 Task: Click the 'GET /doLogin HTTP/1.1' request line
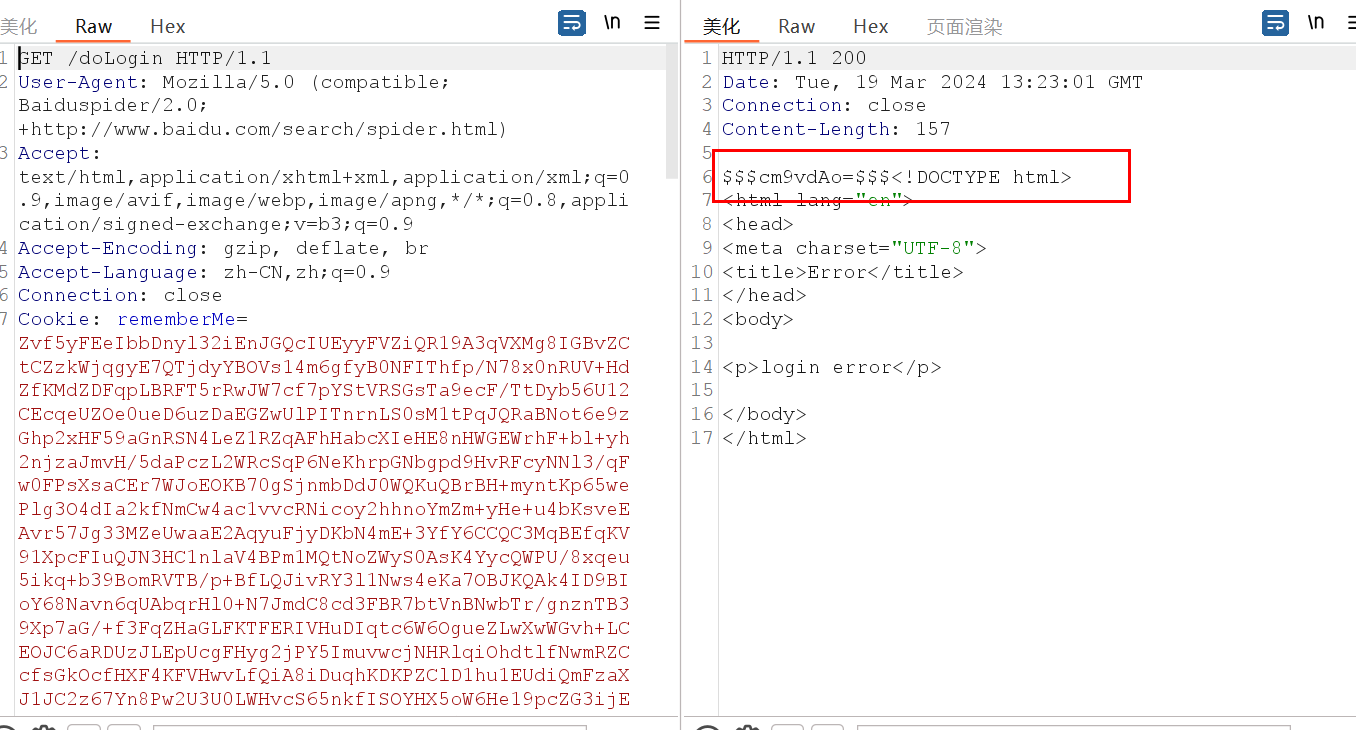[144, 58]
